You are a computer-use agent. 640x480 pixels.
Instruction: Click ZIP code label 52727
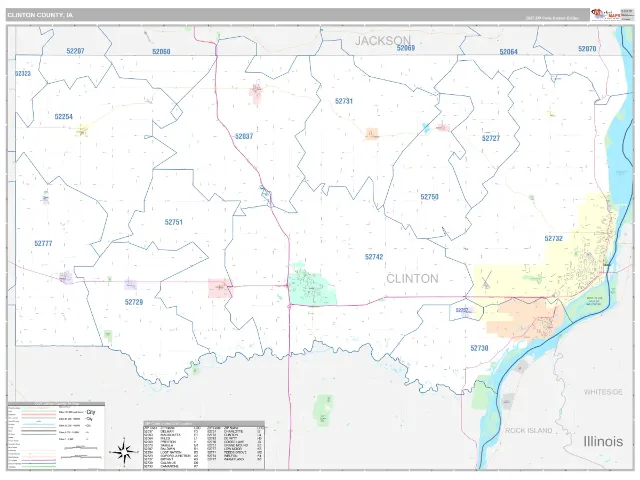tap(491, 138)
